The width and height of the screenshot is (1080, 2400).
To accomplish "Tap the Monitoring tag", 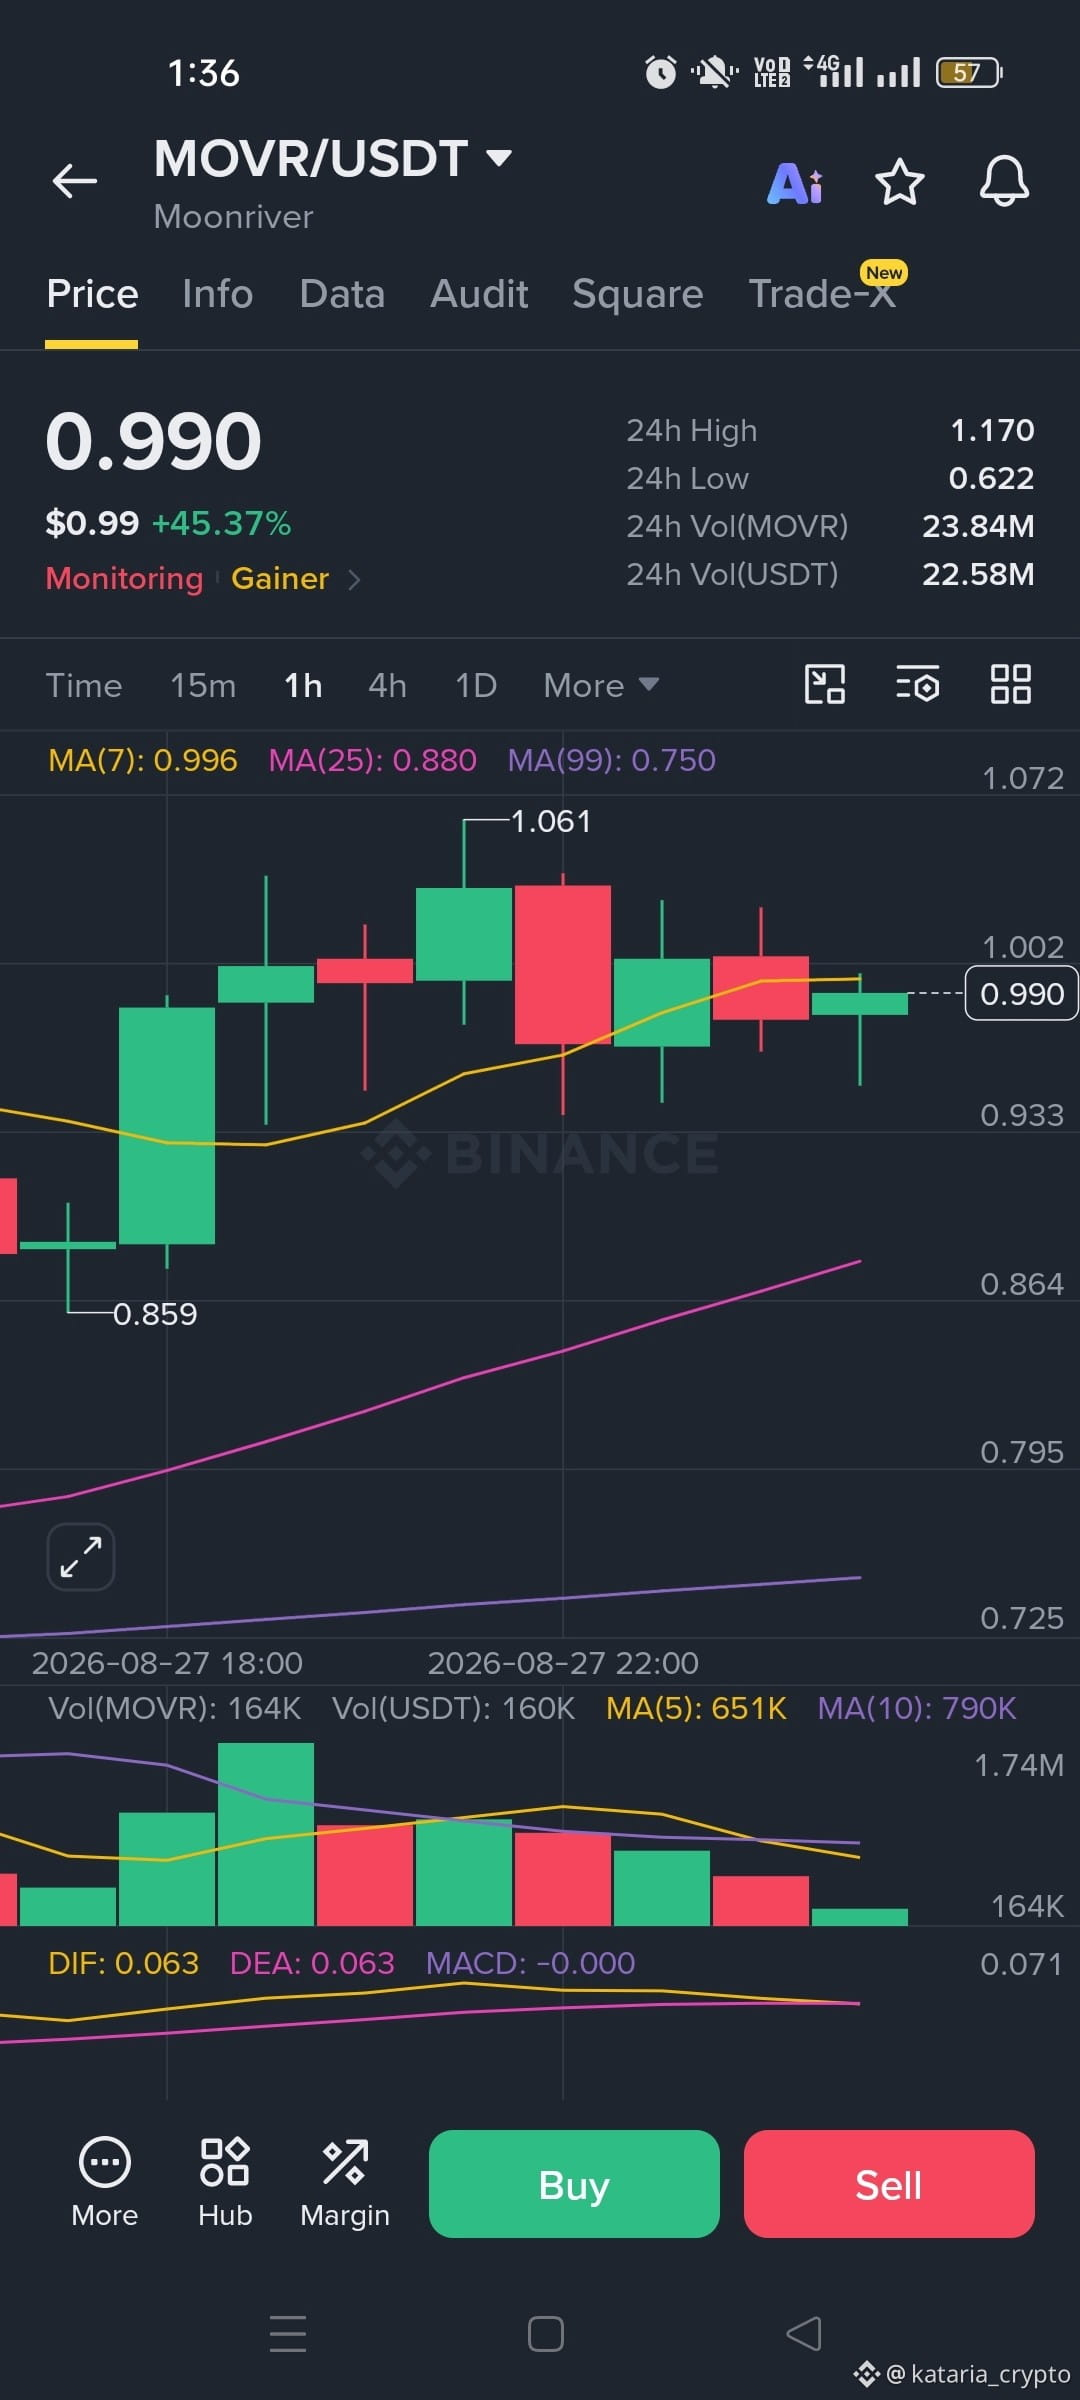I will (124, 579).
